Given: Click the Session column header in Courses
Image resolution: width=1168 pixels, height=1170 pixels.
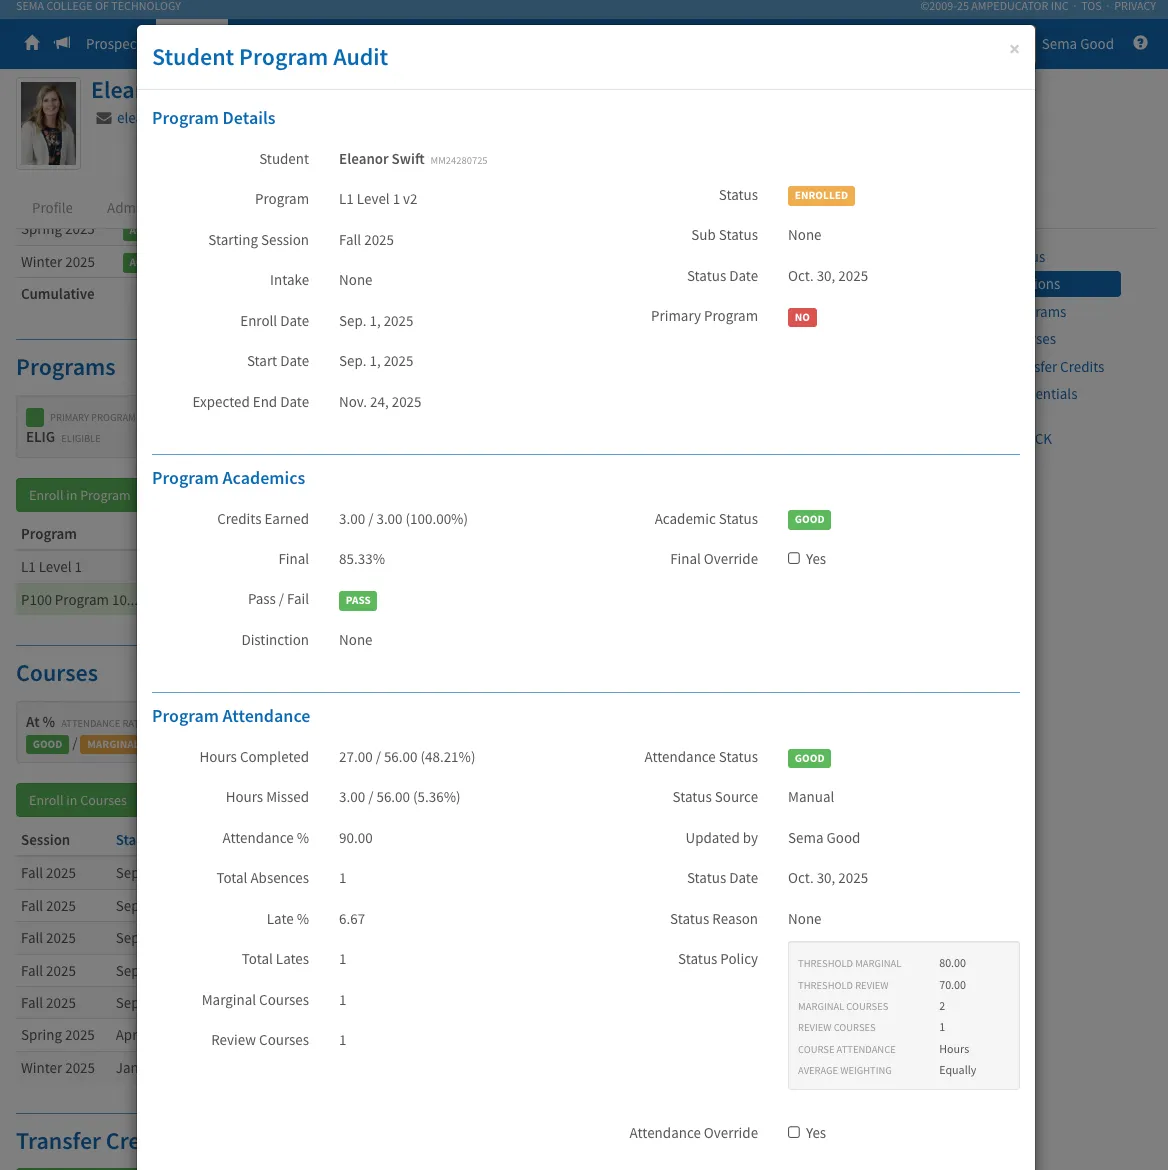Looking at the screenshot, I should (x=45, y=840).
